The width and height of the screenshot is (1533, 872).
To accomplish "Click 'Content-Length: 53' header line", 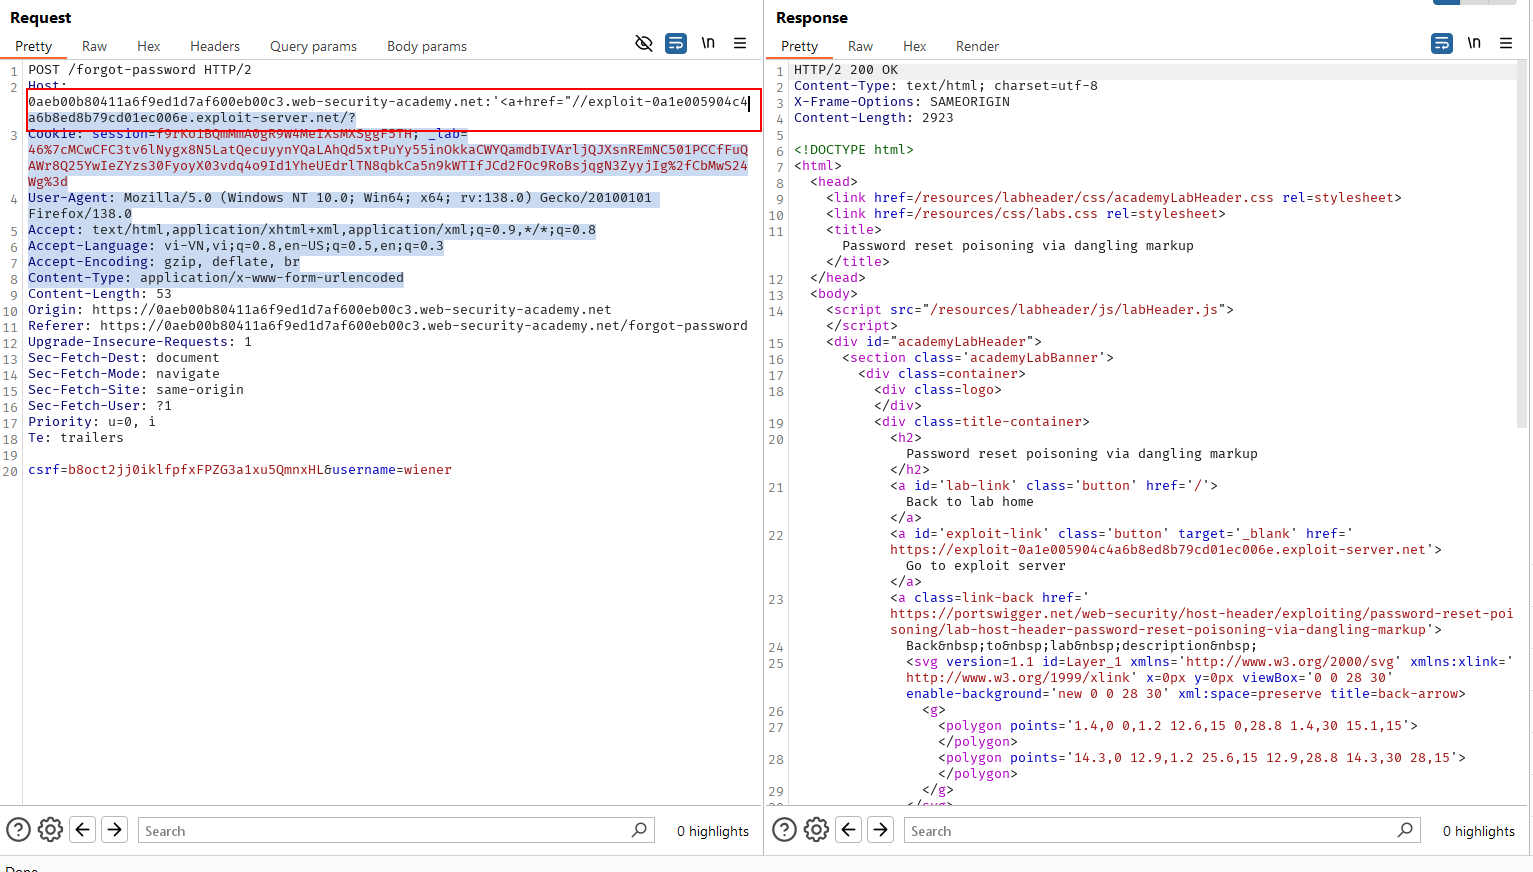I will (100, 294).
